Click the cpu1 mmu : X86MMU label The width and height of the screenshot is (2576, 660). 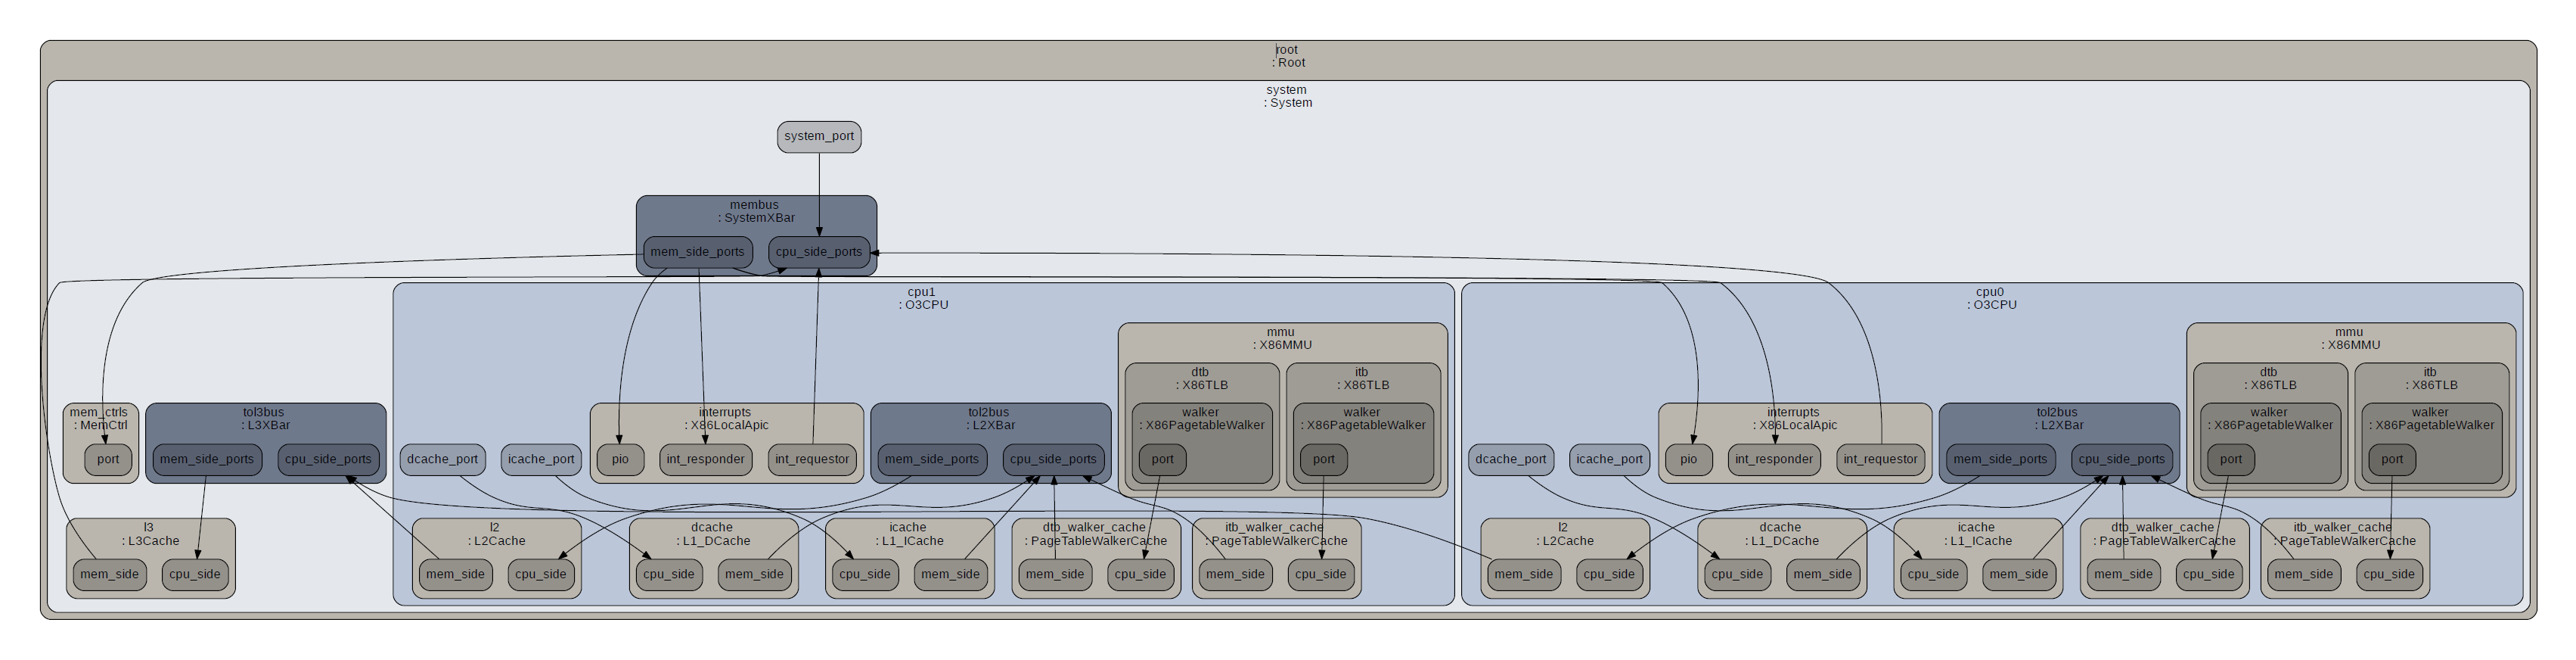pyautogui.click(x=1282, y=338)
